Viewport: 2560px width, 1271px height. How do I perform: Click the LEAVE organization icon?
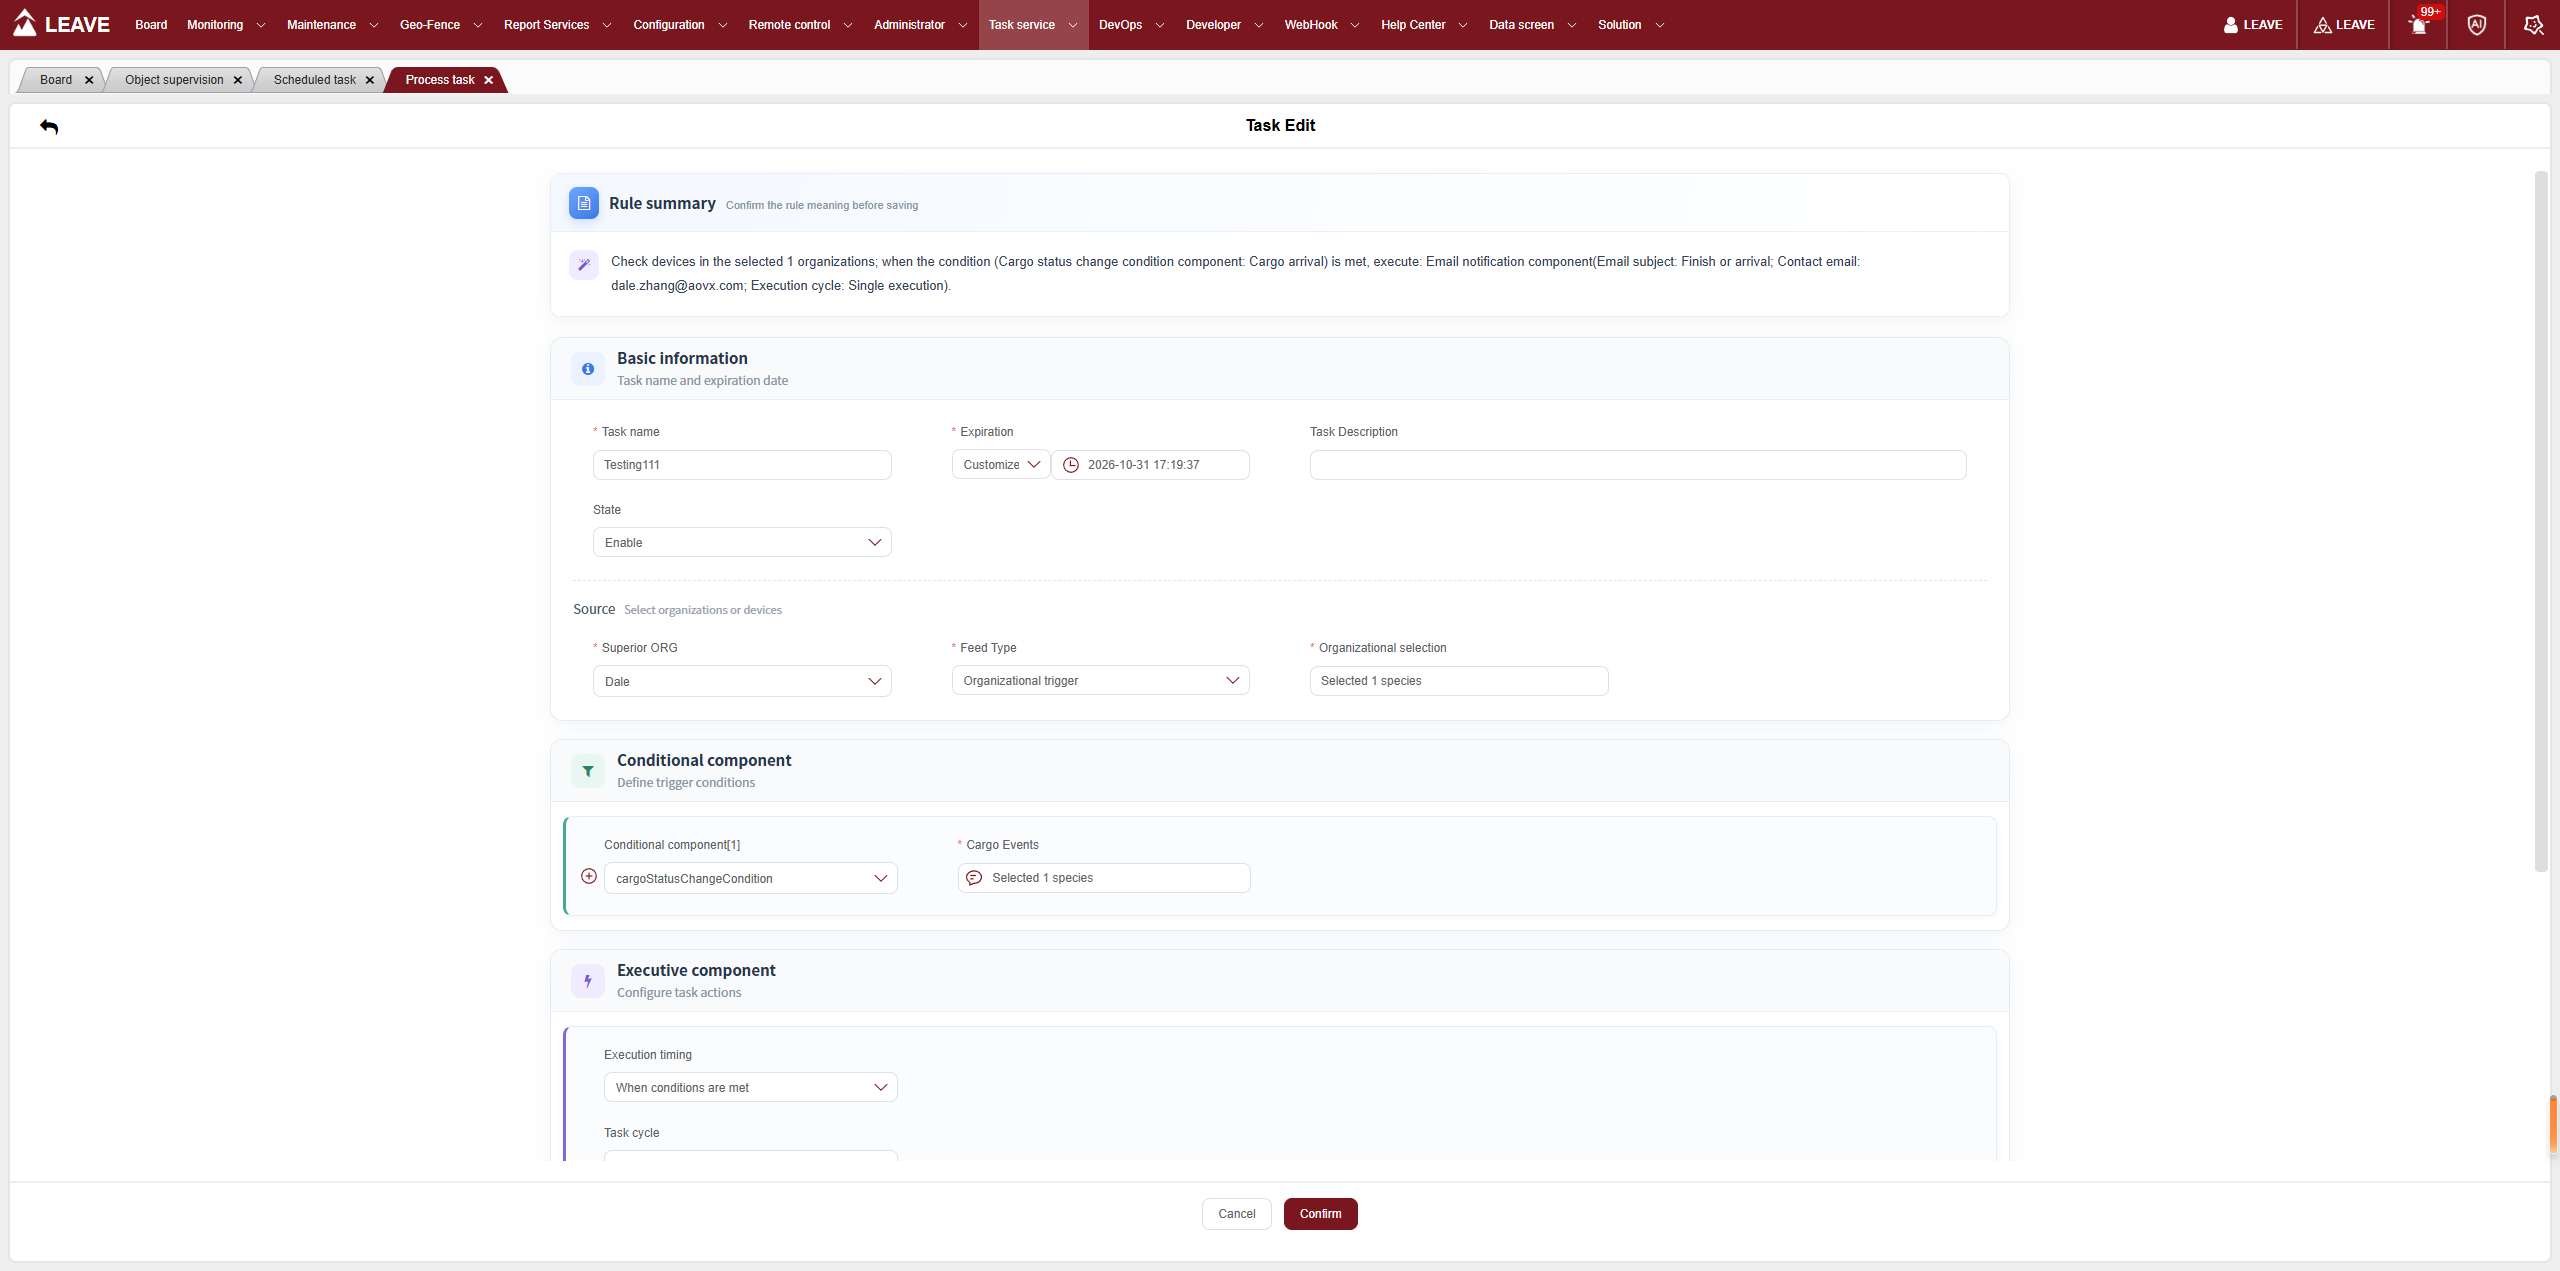(x=2343, y=25)
